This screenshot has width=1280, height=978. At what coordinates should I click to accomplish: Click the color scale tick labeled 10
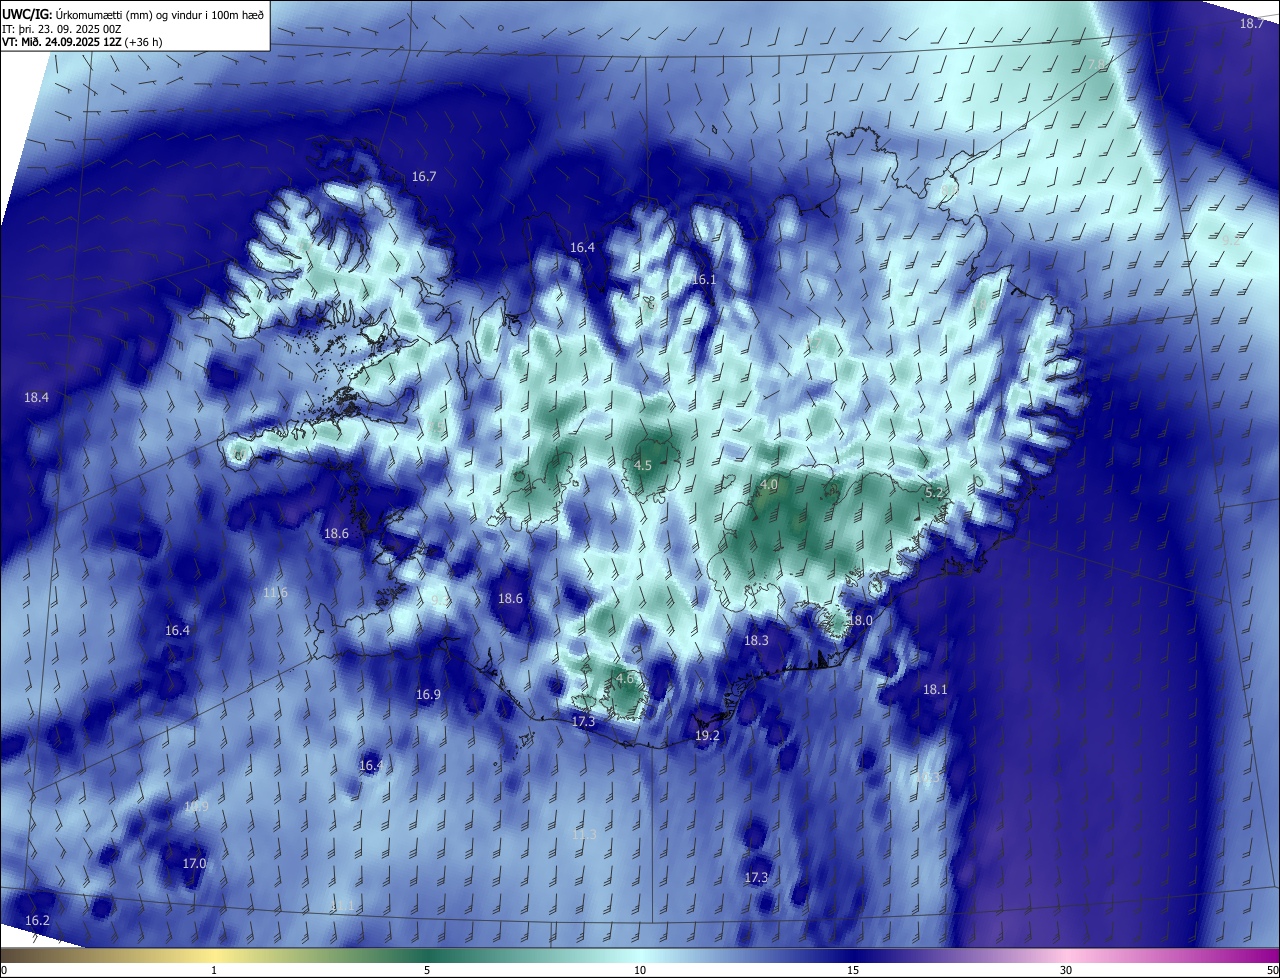(x=640, y=970)
